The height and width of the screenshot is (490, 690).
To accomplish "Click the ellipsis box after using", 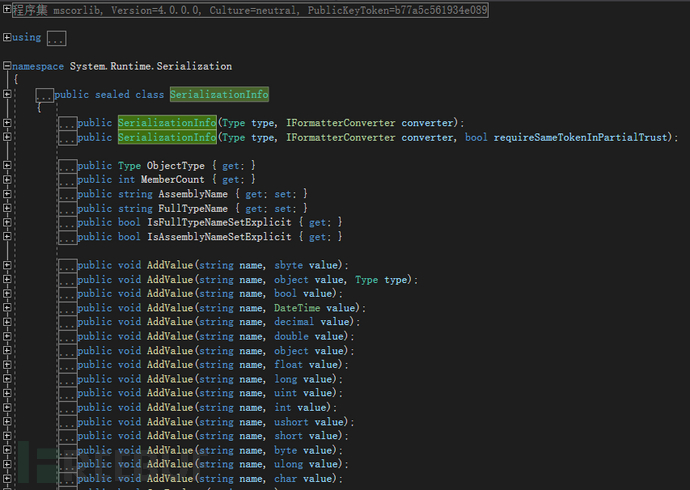I will [56, 38].
